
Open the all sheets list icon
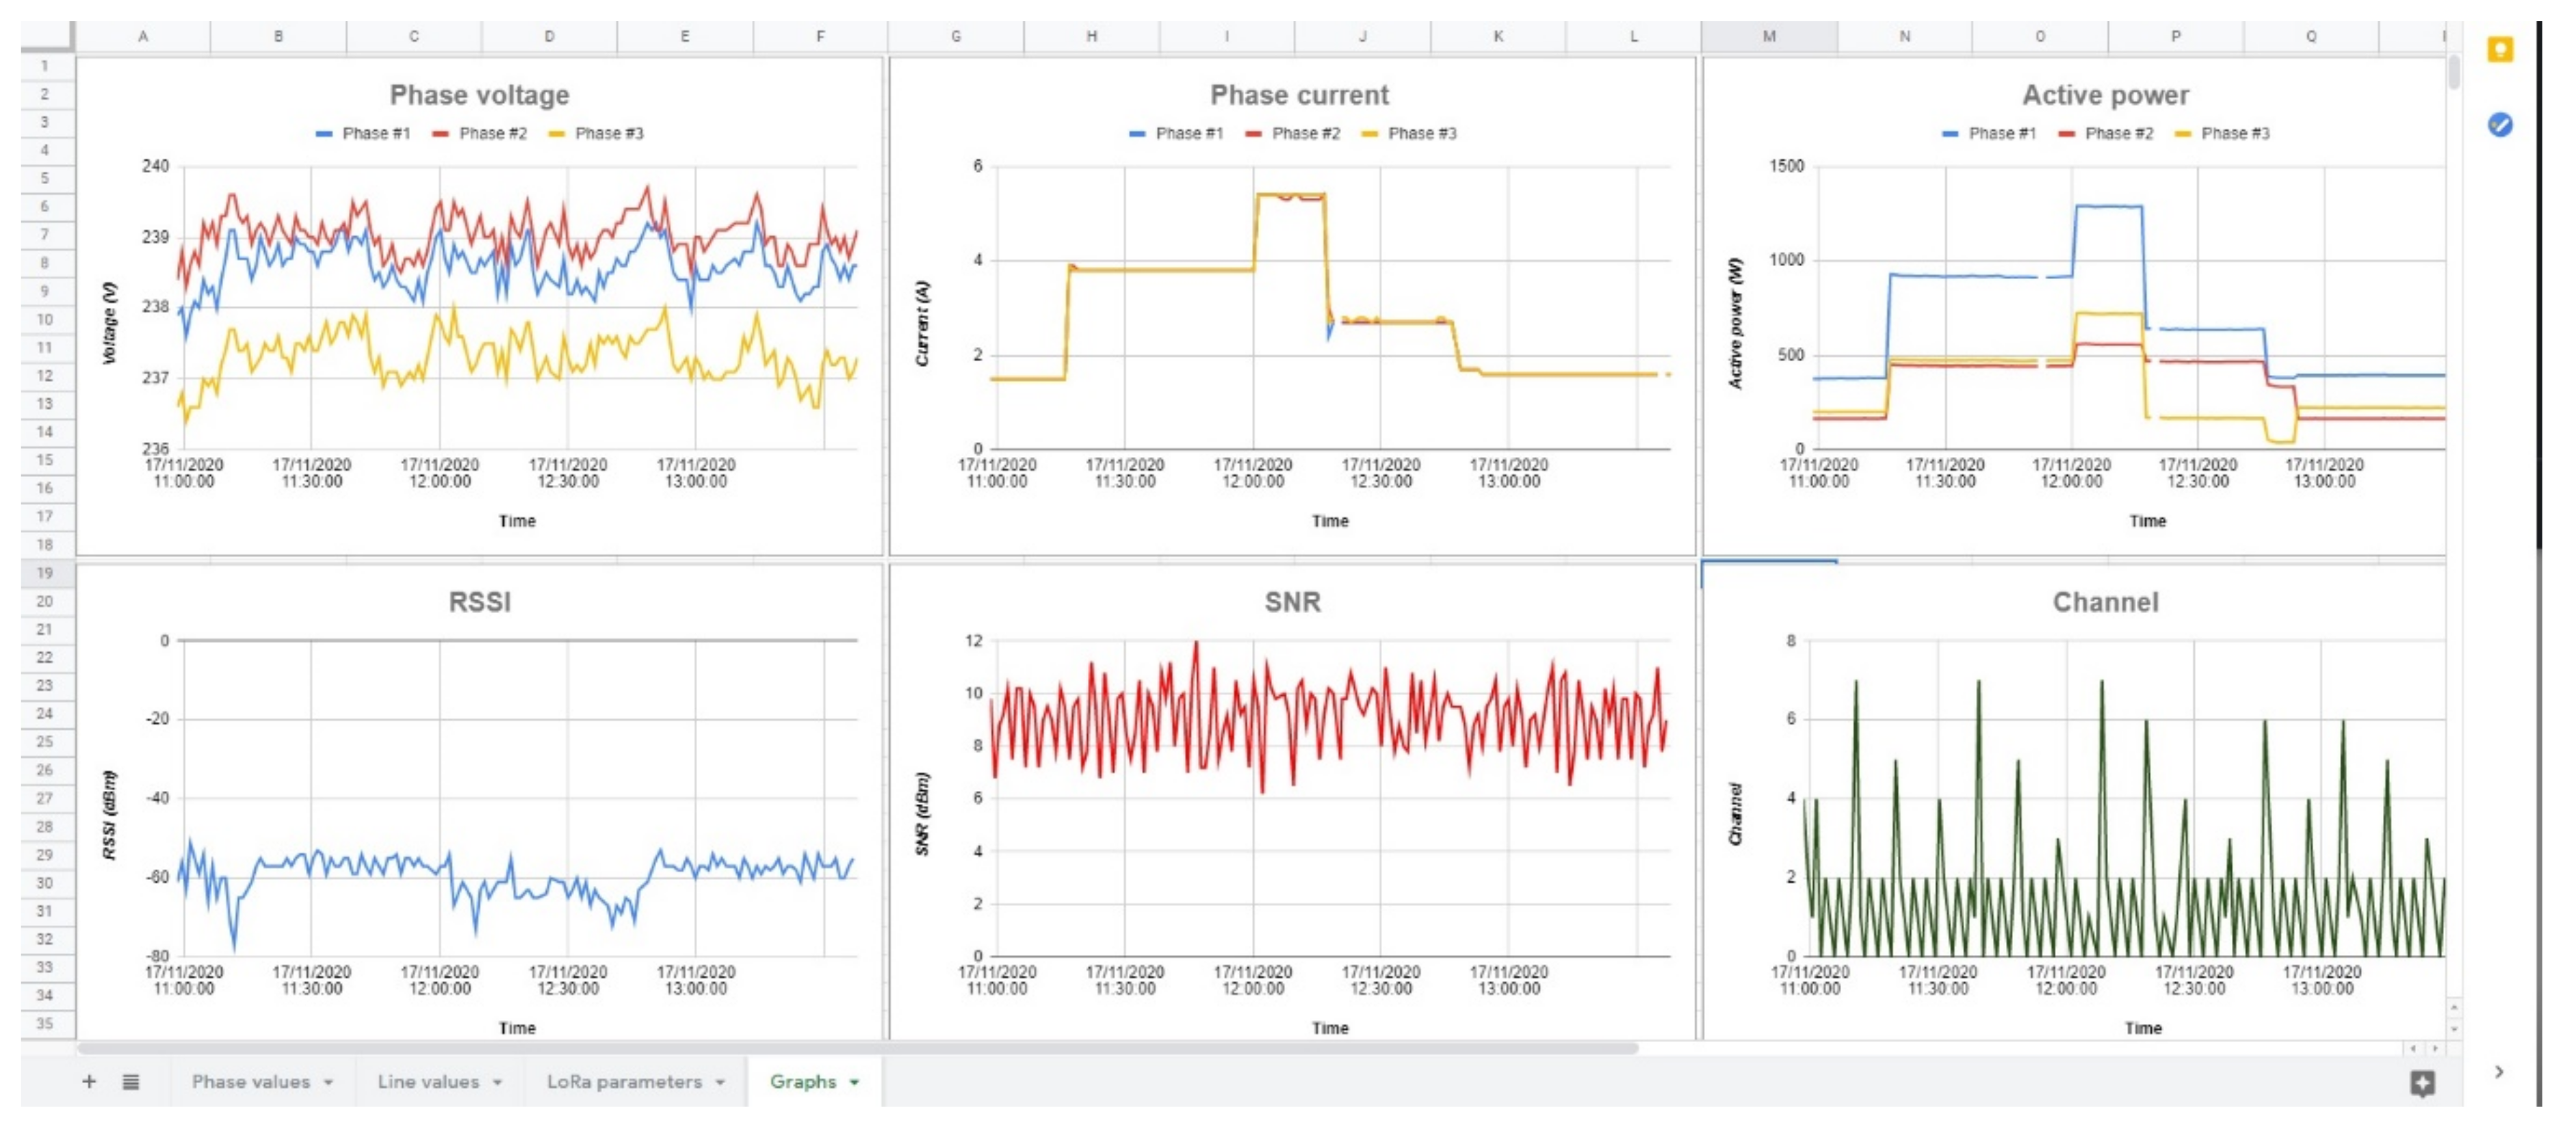point(131,1081)
